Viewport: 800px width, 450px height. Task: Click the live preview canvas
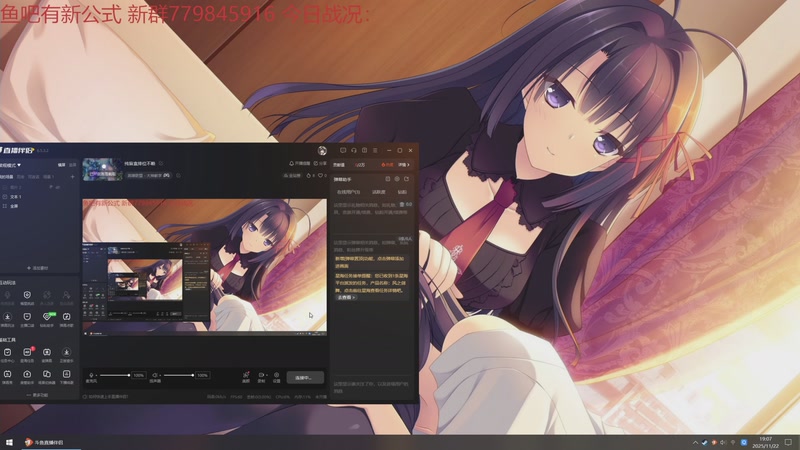click(x=205, y=267)
